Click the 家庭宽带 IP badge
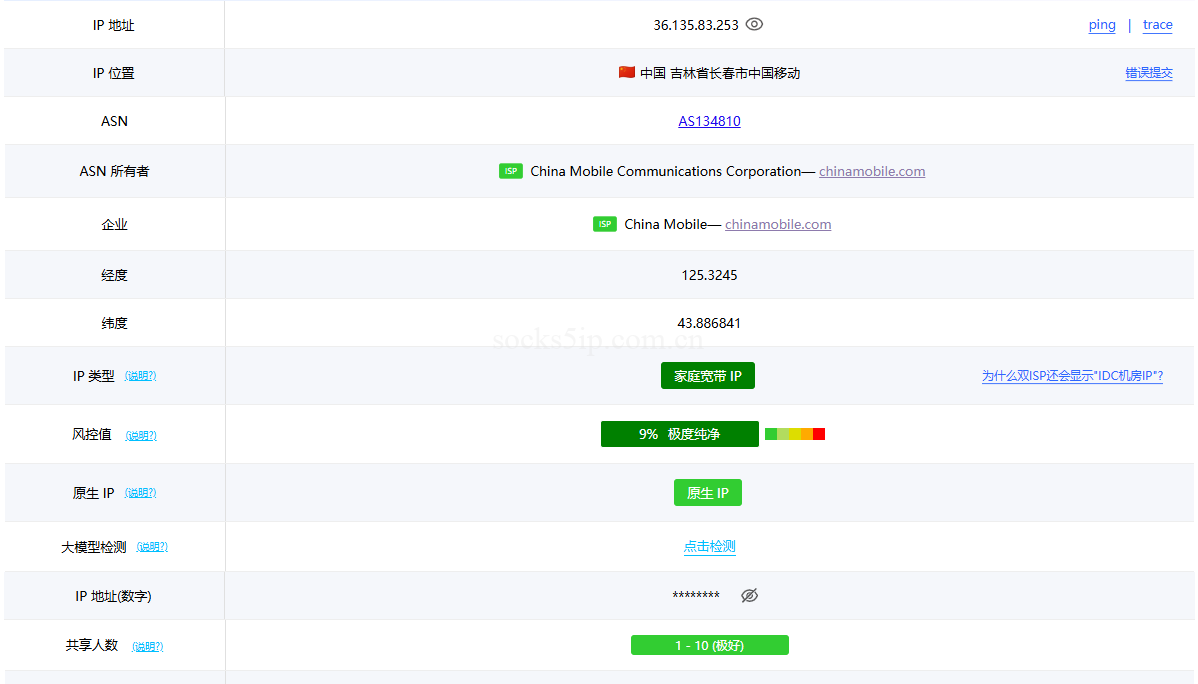 pyautogui.click(x=707, y=375)
